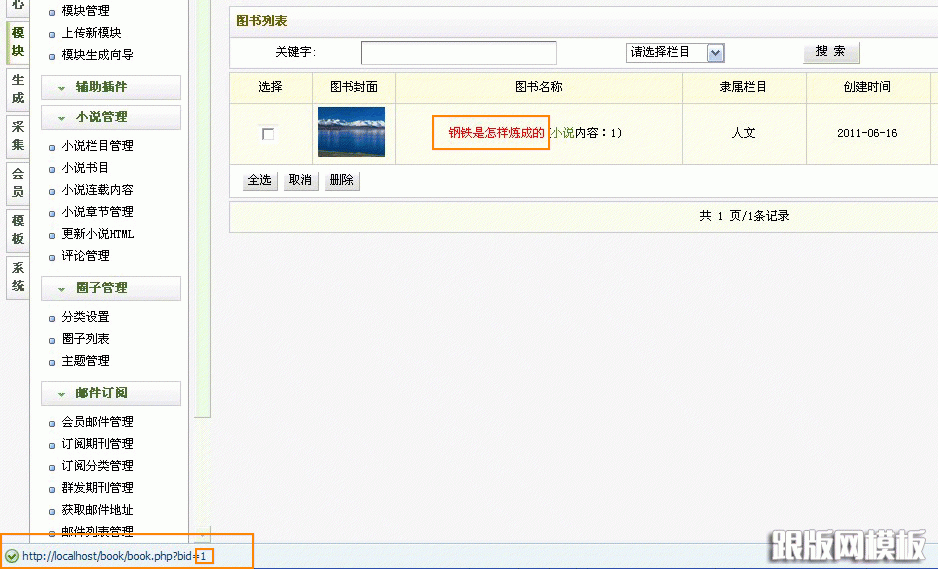The height and width of the screenshot is (569, 938).
Task: Switch to the 模块 vertical tab
Action: point(17,42)
